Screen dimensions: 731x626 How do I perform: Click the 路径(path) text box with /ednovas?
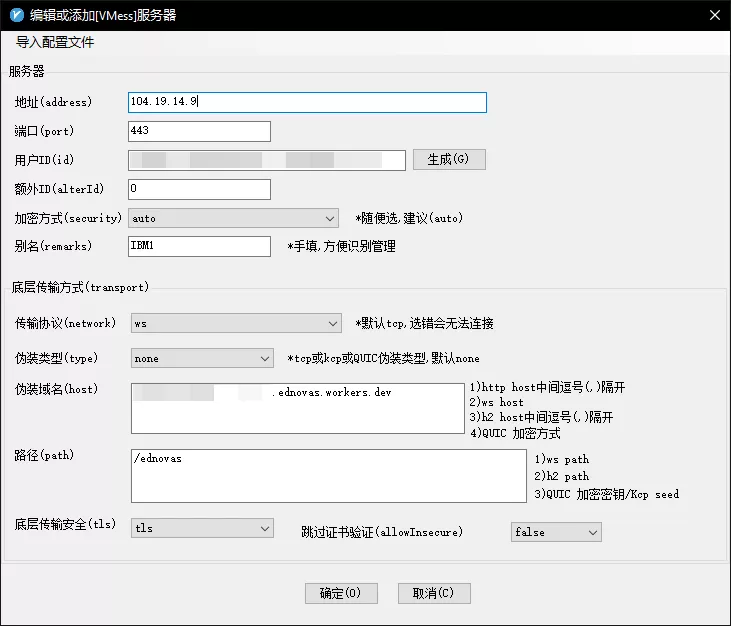point(329,476)
